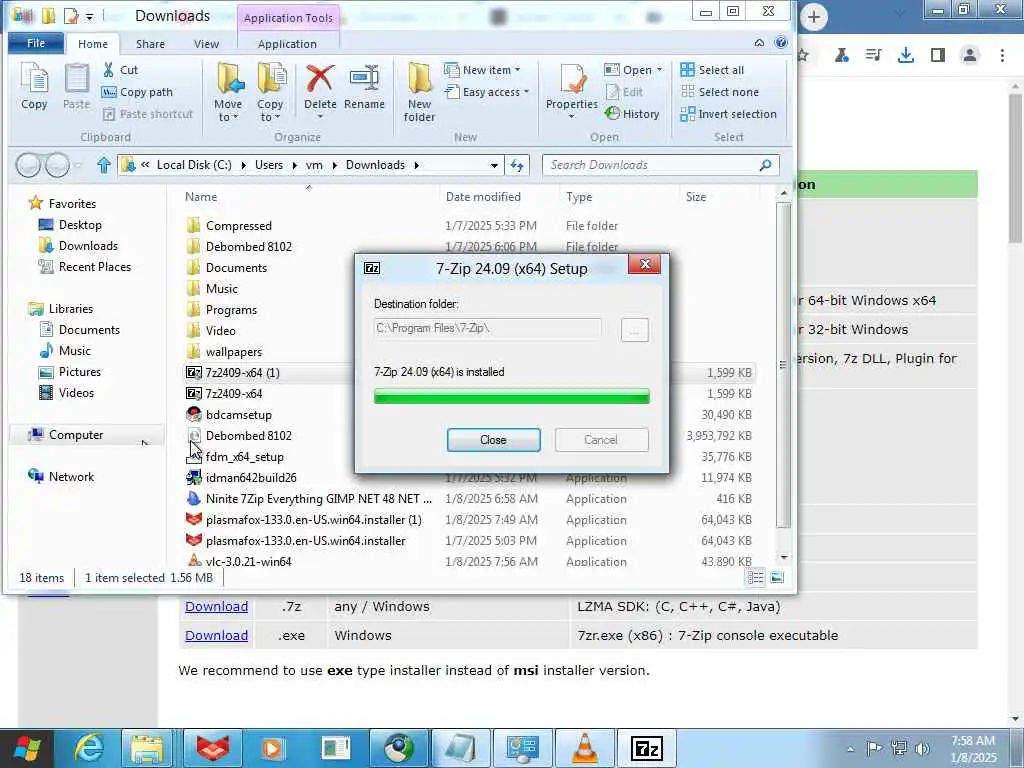This screenshot has height=768, width=1024.
Task: Open VLC cone icon in taskbar
Action: (585, 748)
